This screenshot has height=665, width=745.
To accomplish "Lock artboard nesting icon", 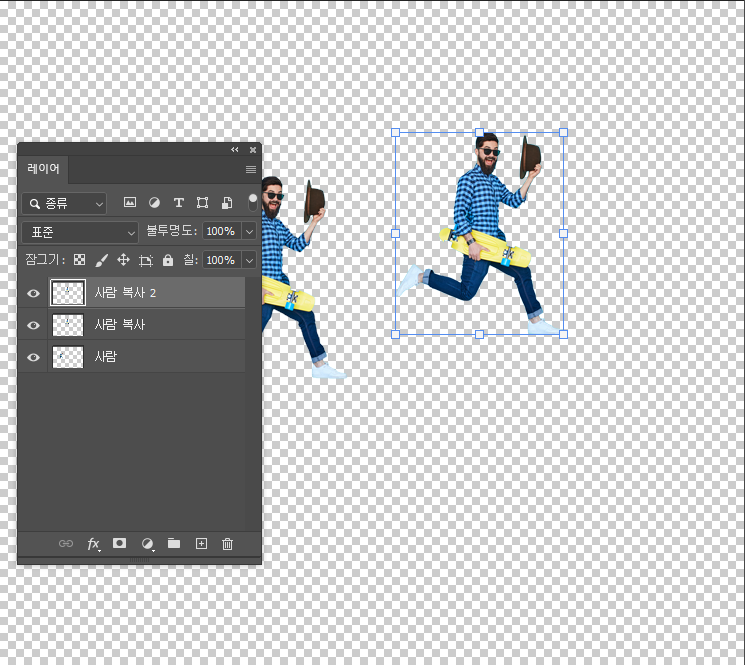I will tap(146, 260).
